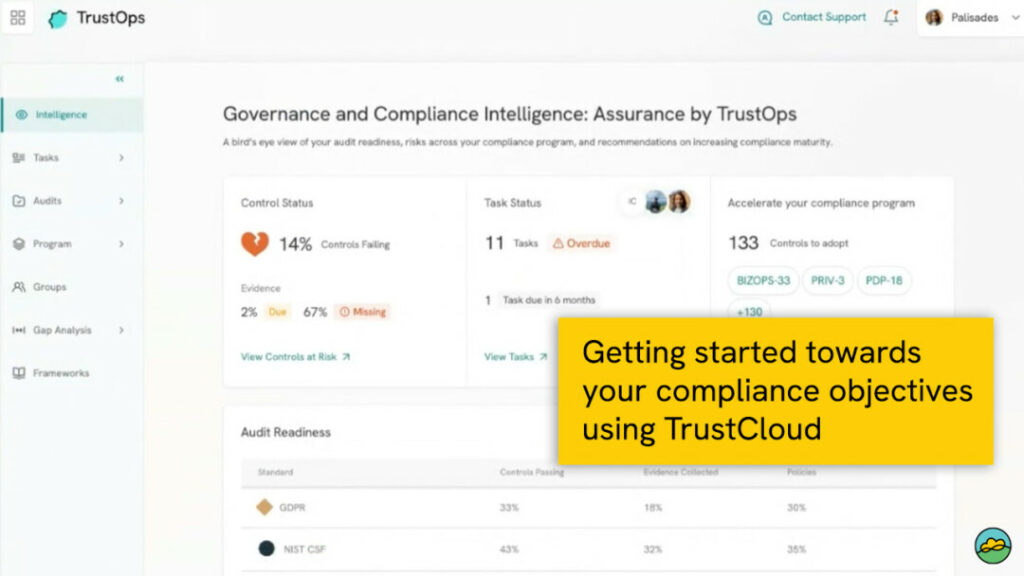The image size is (1024, 576).
Task: Click the landscape avatar in Task Status
Action: 656,202
